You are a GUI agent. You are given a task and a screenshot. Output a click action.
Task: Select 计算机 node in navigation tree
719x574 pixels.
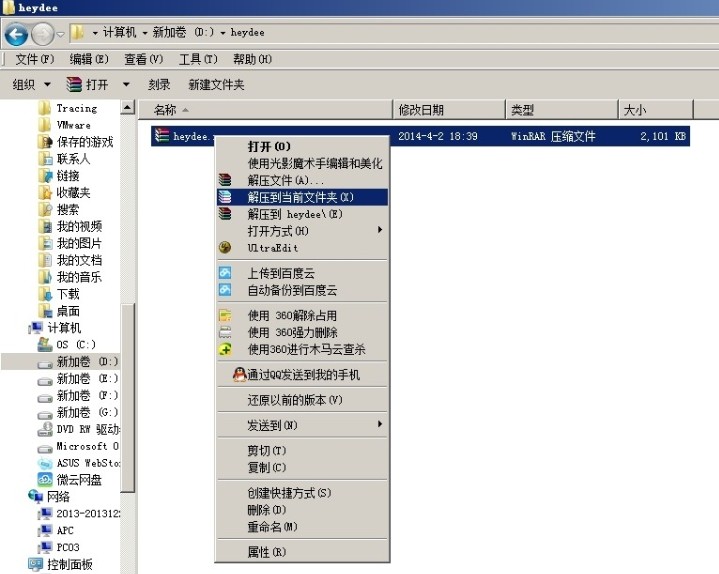point(64,327)
